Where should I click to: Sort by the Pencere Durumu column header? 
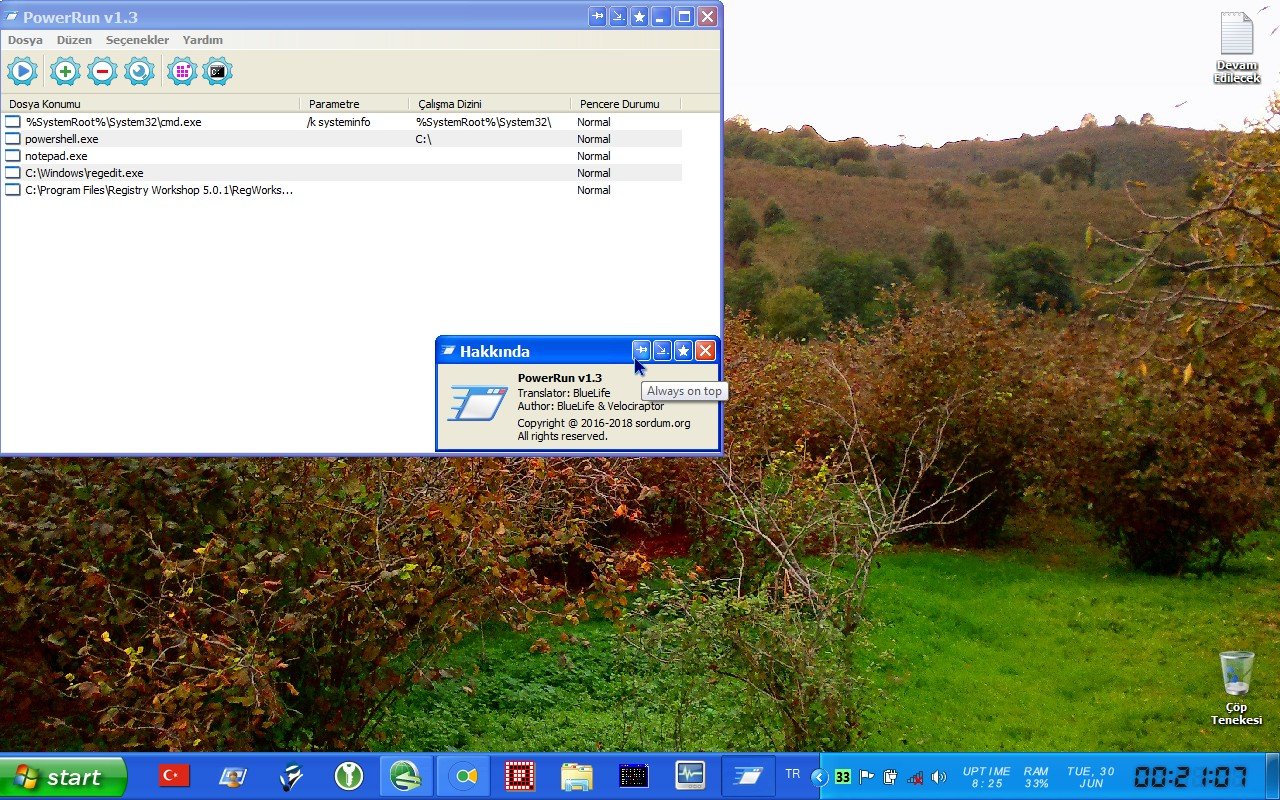click(625, 104)
